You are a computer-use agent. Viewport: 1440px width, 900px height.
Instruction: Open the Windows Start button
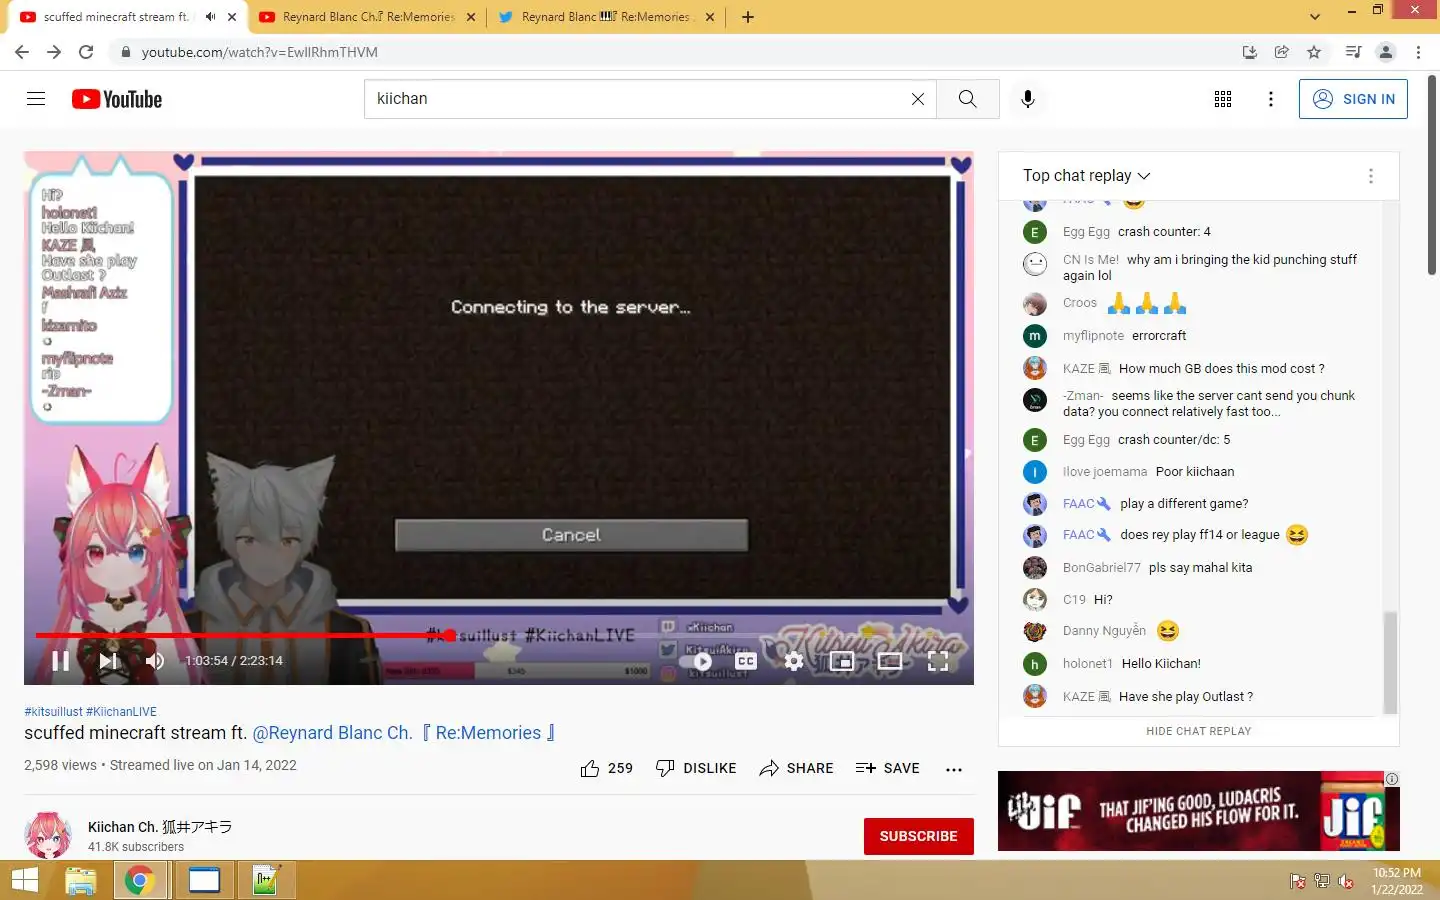coord(24,881)
